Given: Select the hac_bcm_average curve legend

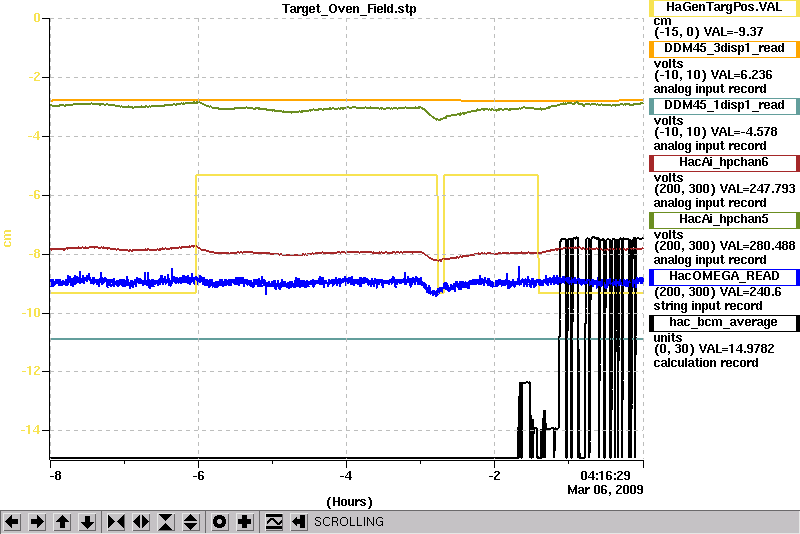Looking at the screenshot, I should (x=724, y=323).
